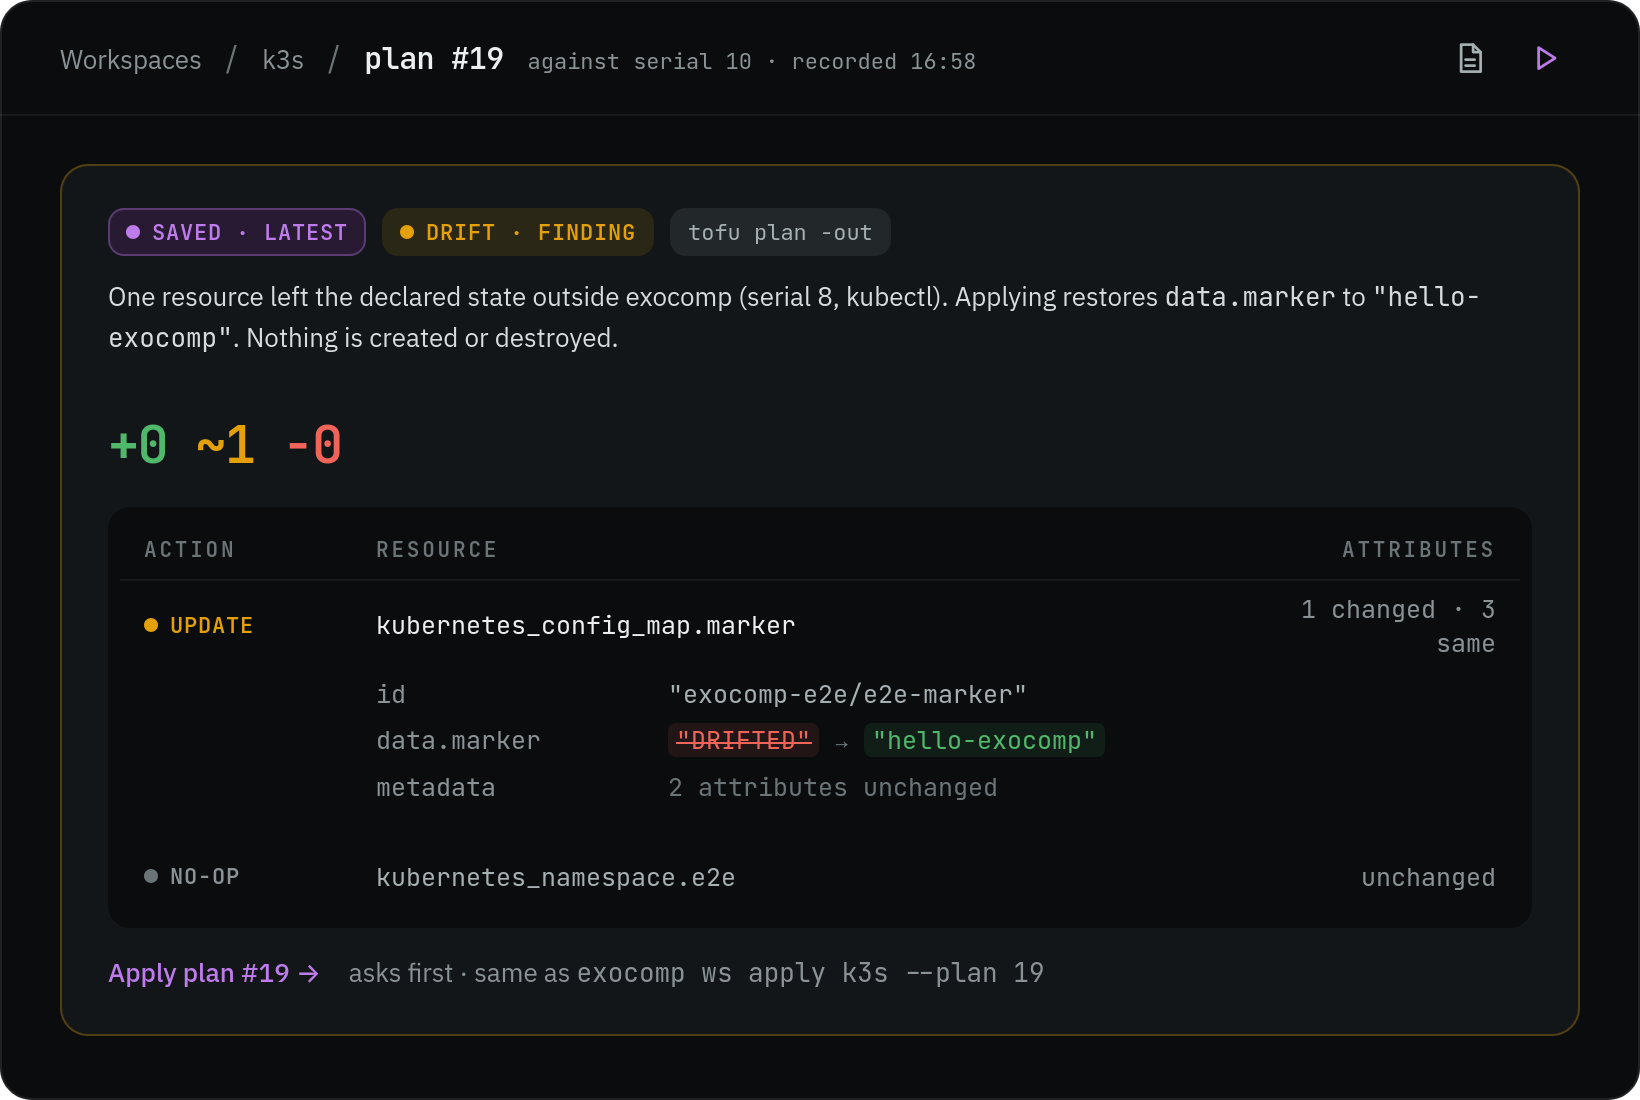Click the data.marker attribute name
1640x1100 pixels.
458,741
